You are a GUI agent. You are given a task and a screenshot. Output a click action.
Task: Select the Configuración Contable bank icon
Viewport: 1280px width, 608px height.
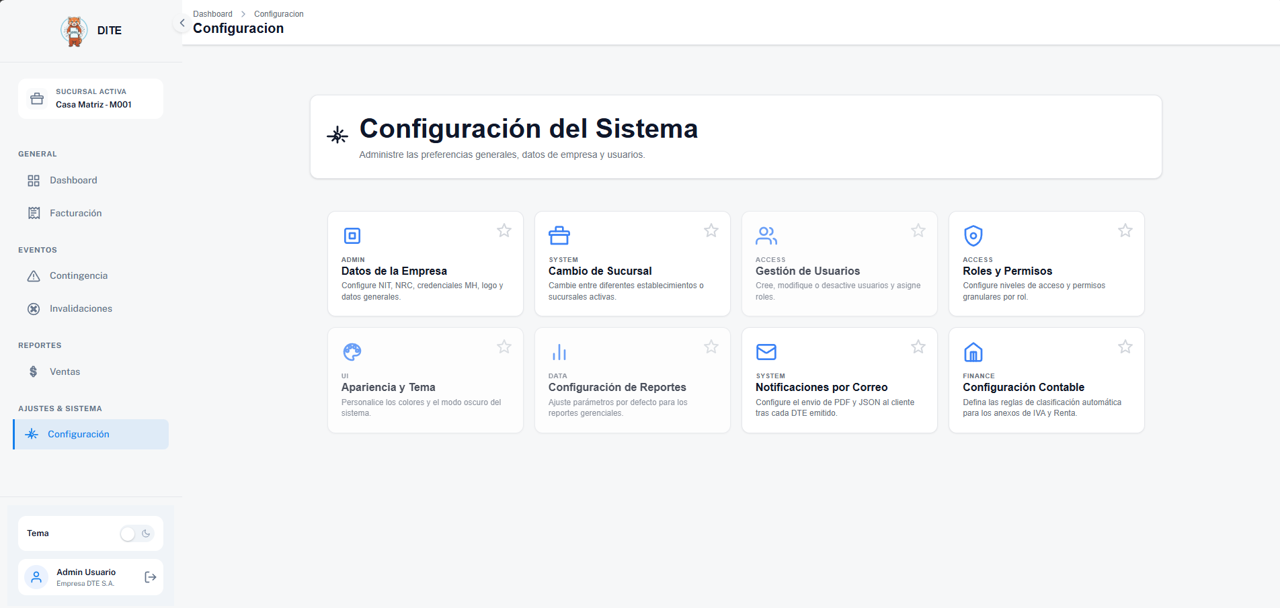973,352
